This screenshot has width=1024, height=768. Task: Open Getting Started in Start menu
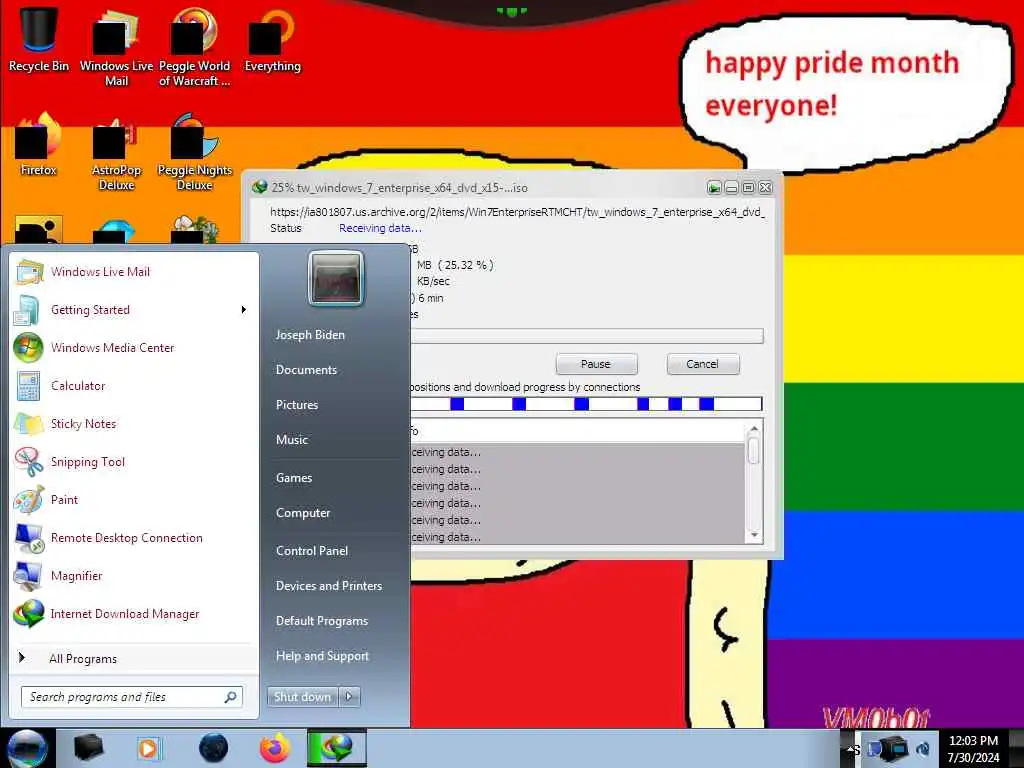(134, 310)
